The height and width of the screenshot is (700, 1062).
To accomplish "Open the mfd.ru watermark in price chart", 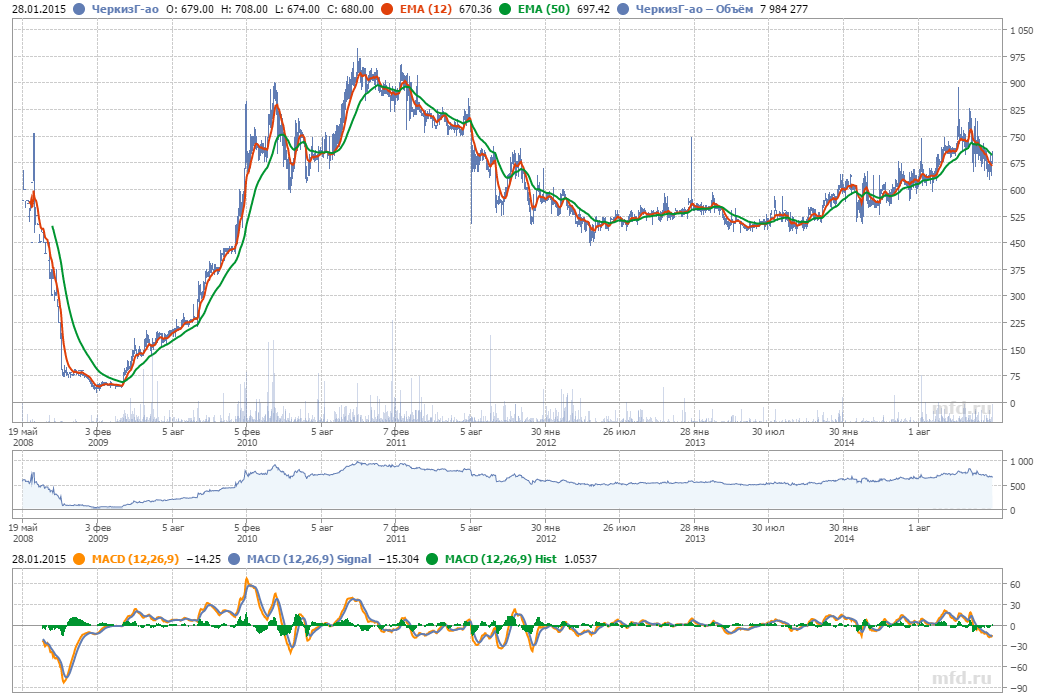I will click(x=964, y=410).
